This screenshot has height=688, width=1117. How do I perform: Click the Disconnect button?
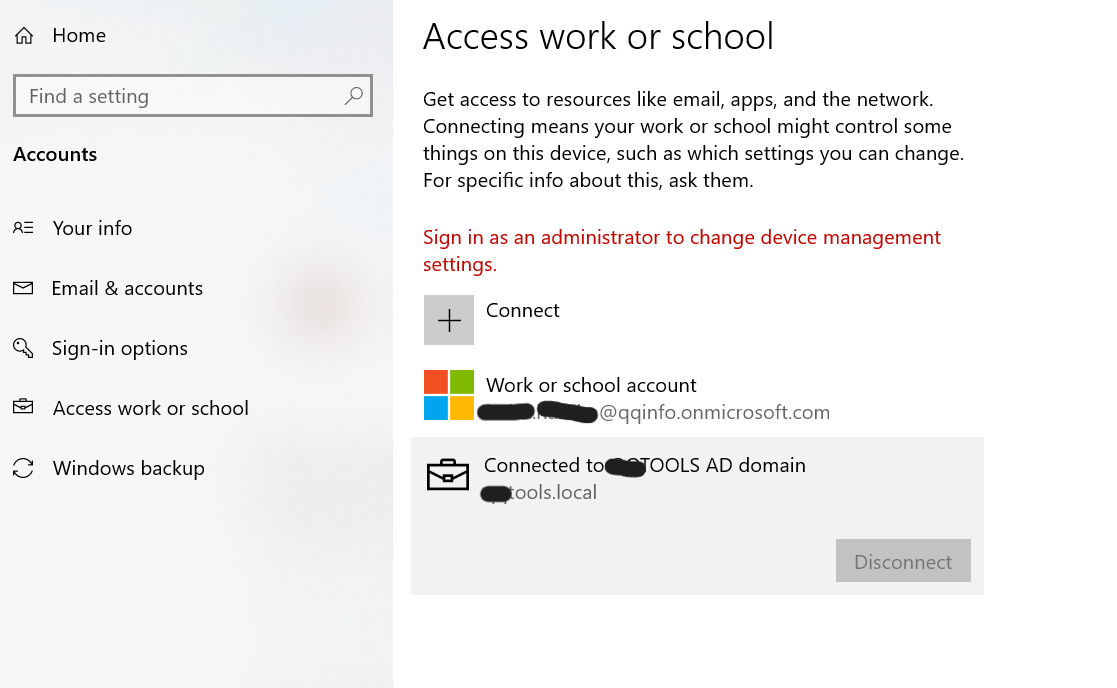pos(902,561)
